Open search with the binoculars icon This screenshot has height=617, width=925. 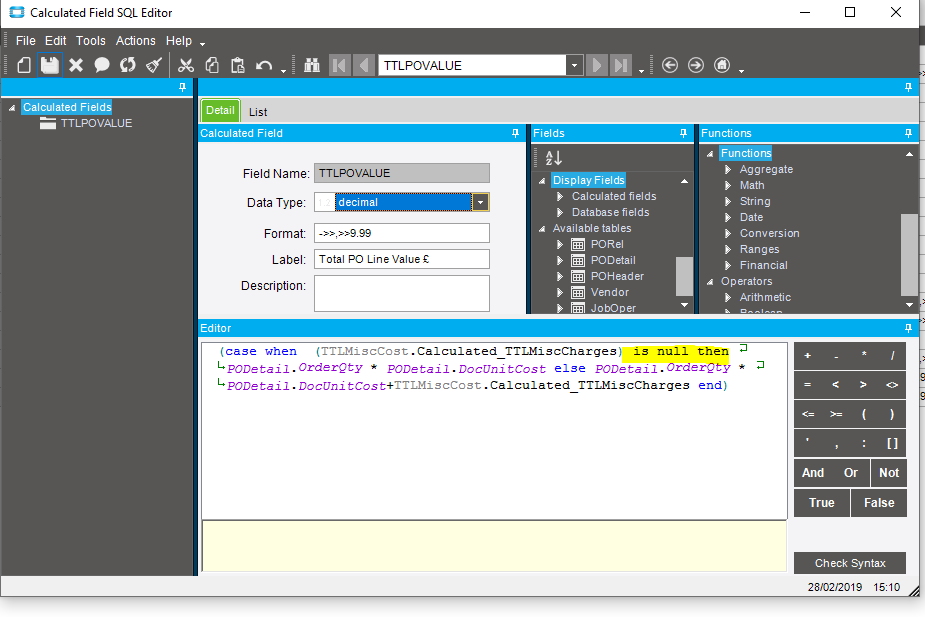[x=311, y=65]
